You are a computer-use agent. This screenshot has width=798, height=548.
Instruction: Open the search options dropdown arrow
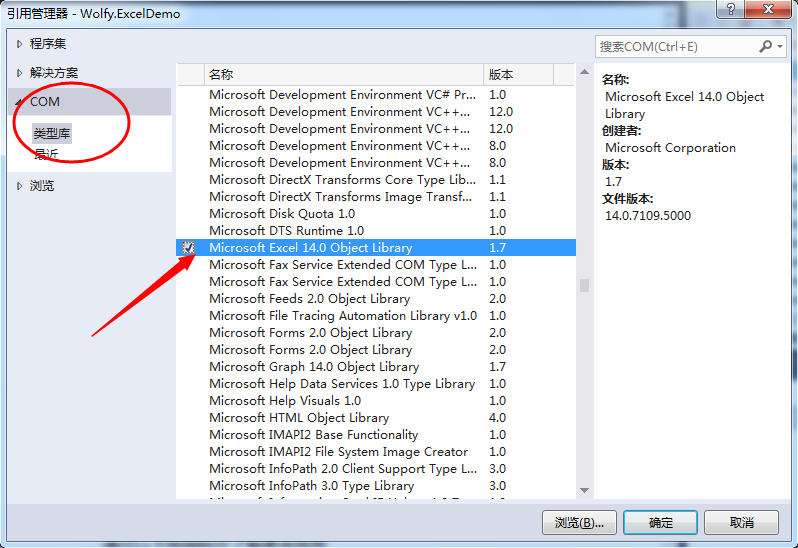click(x=780, y=47)
